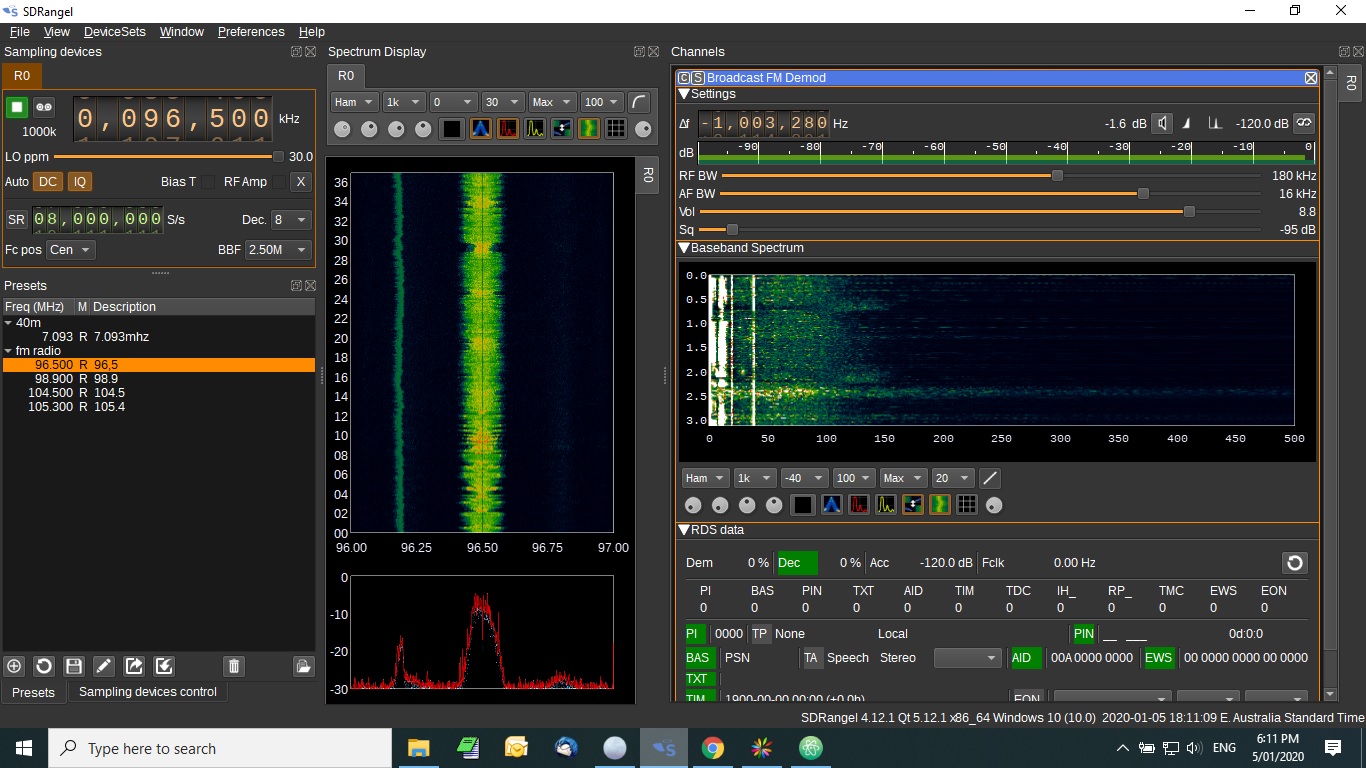Enable the Bias T checkbox
Screen dimensions: 1366x768
click(x=208, y=182)
